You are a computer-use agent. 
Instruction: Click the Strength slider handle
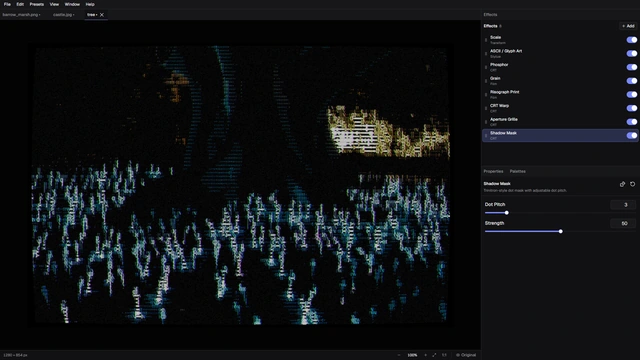coord(560,231)
